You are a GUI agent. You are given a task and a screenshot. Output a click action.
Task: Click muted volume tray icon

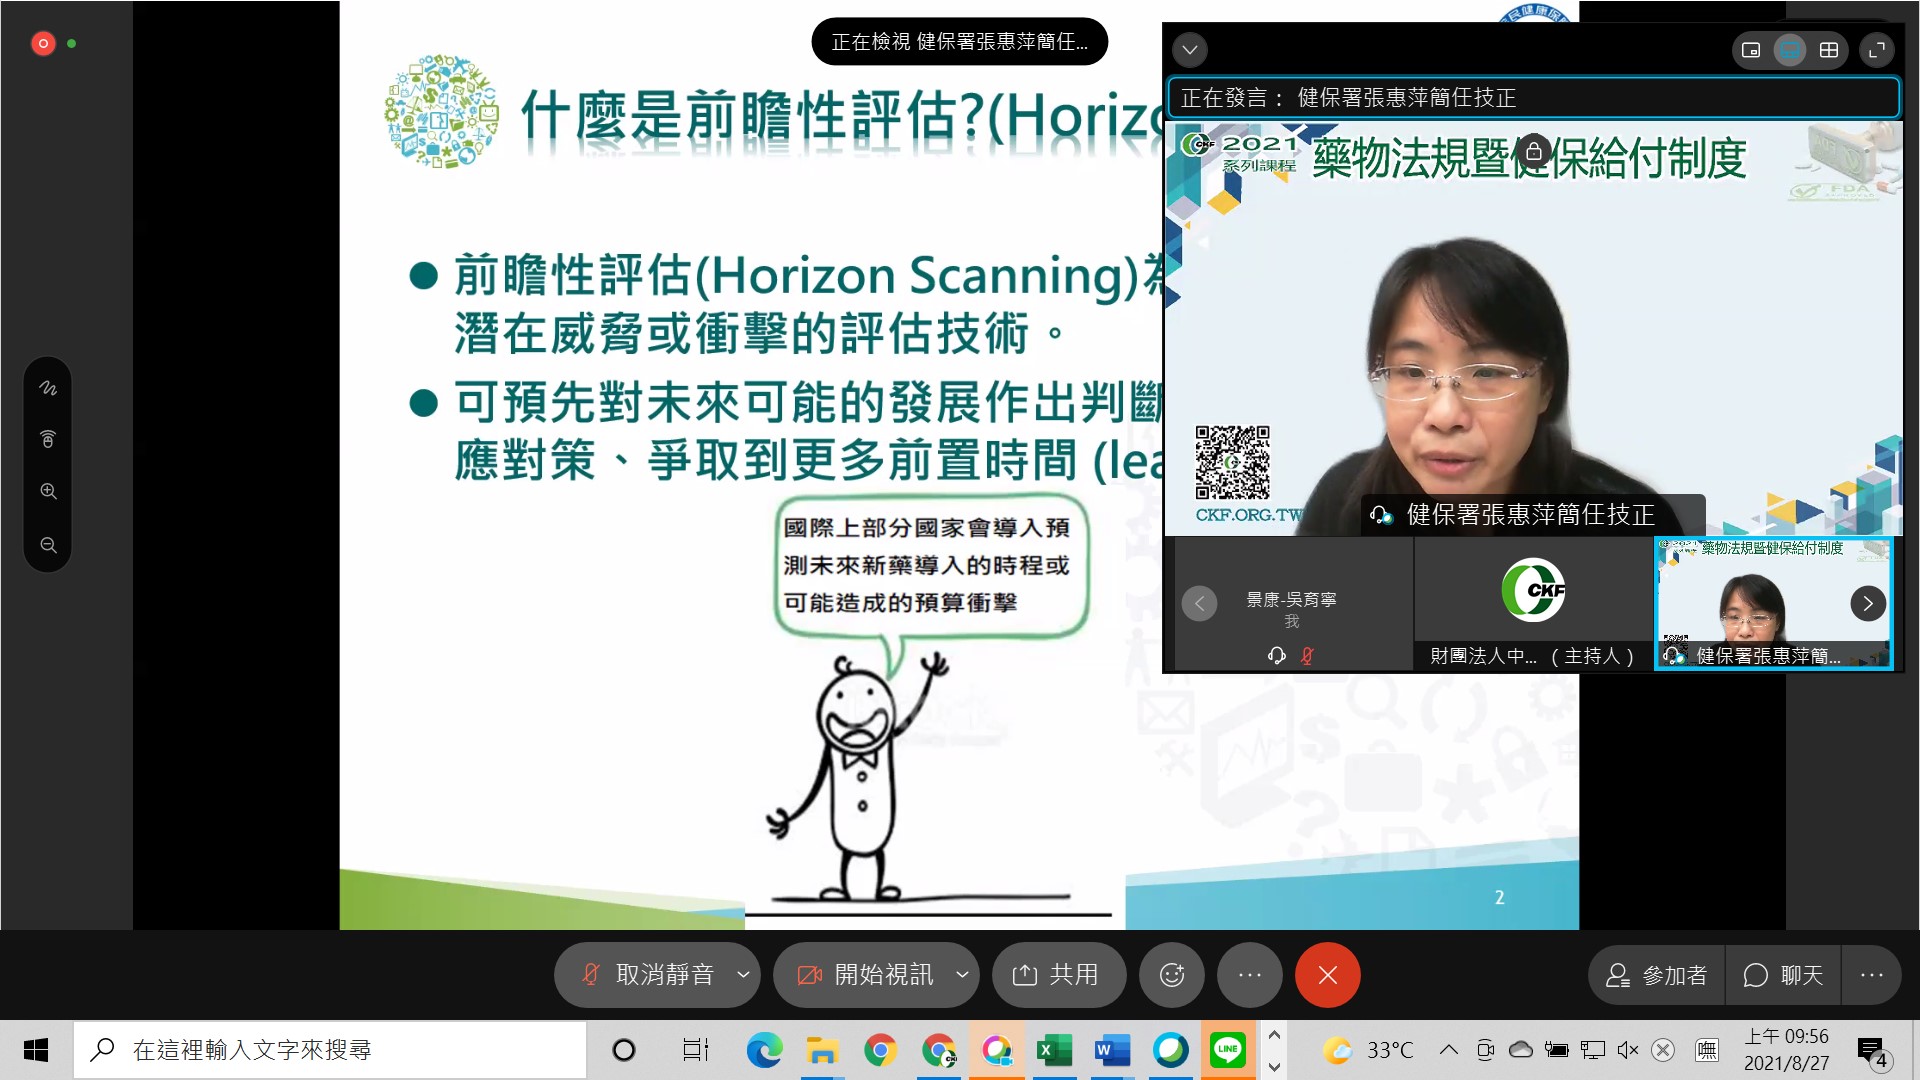(x=1627, y=1050)
